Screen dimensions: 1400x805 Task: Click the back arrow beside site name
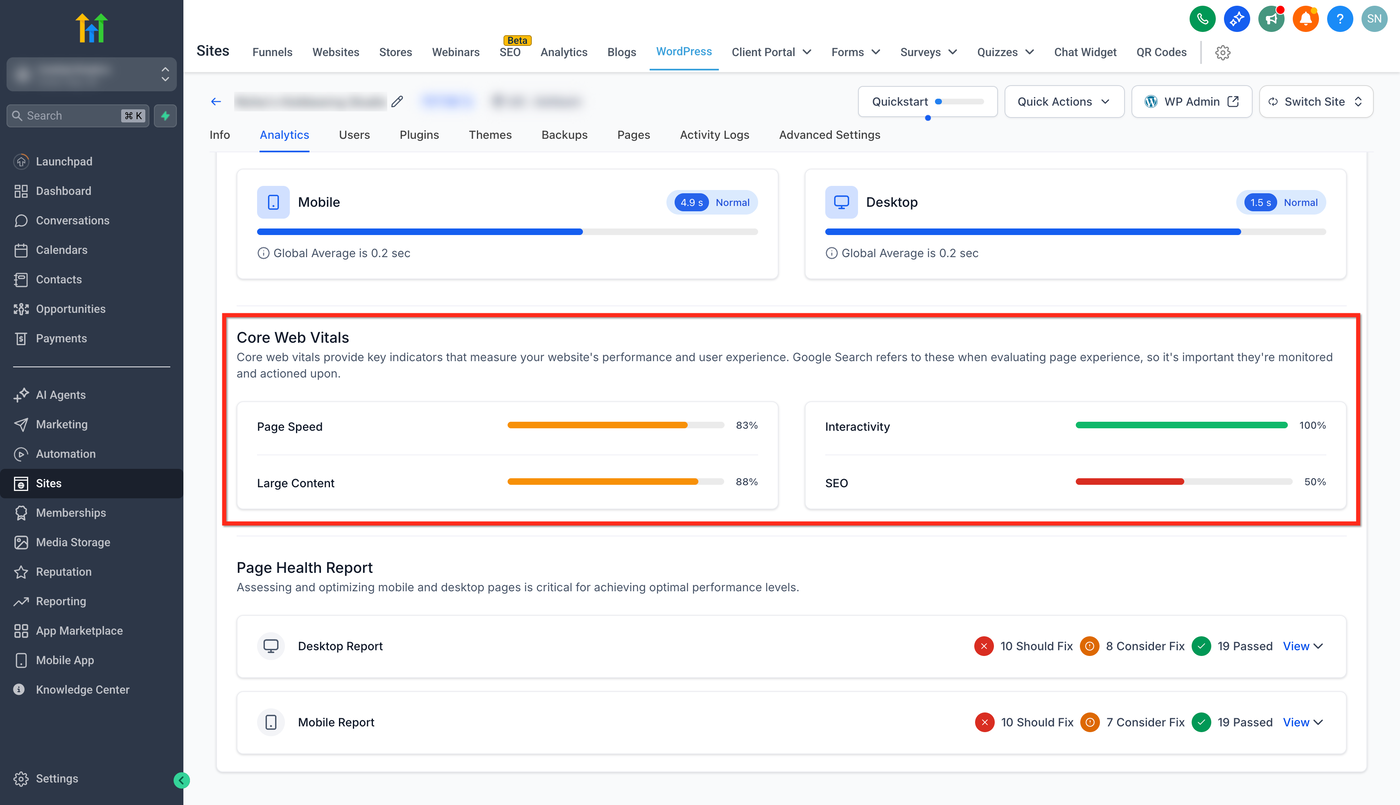pos(216,101)
